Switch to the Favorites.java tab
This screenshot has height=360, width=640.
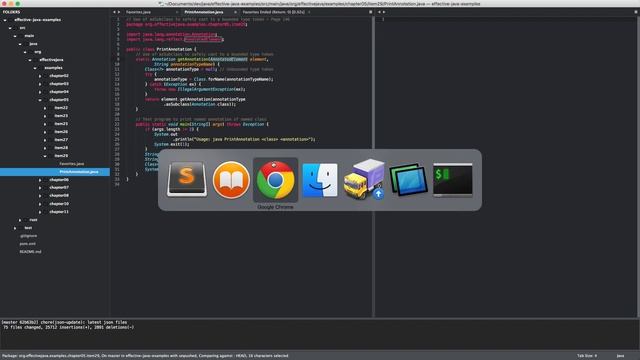(x=138, y=12)
